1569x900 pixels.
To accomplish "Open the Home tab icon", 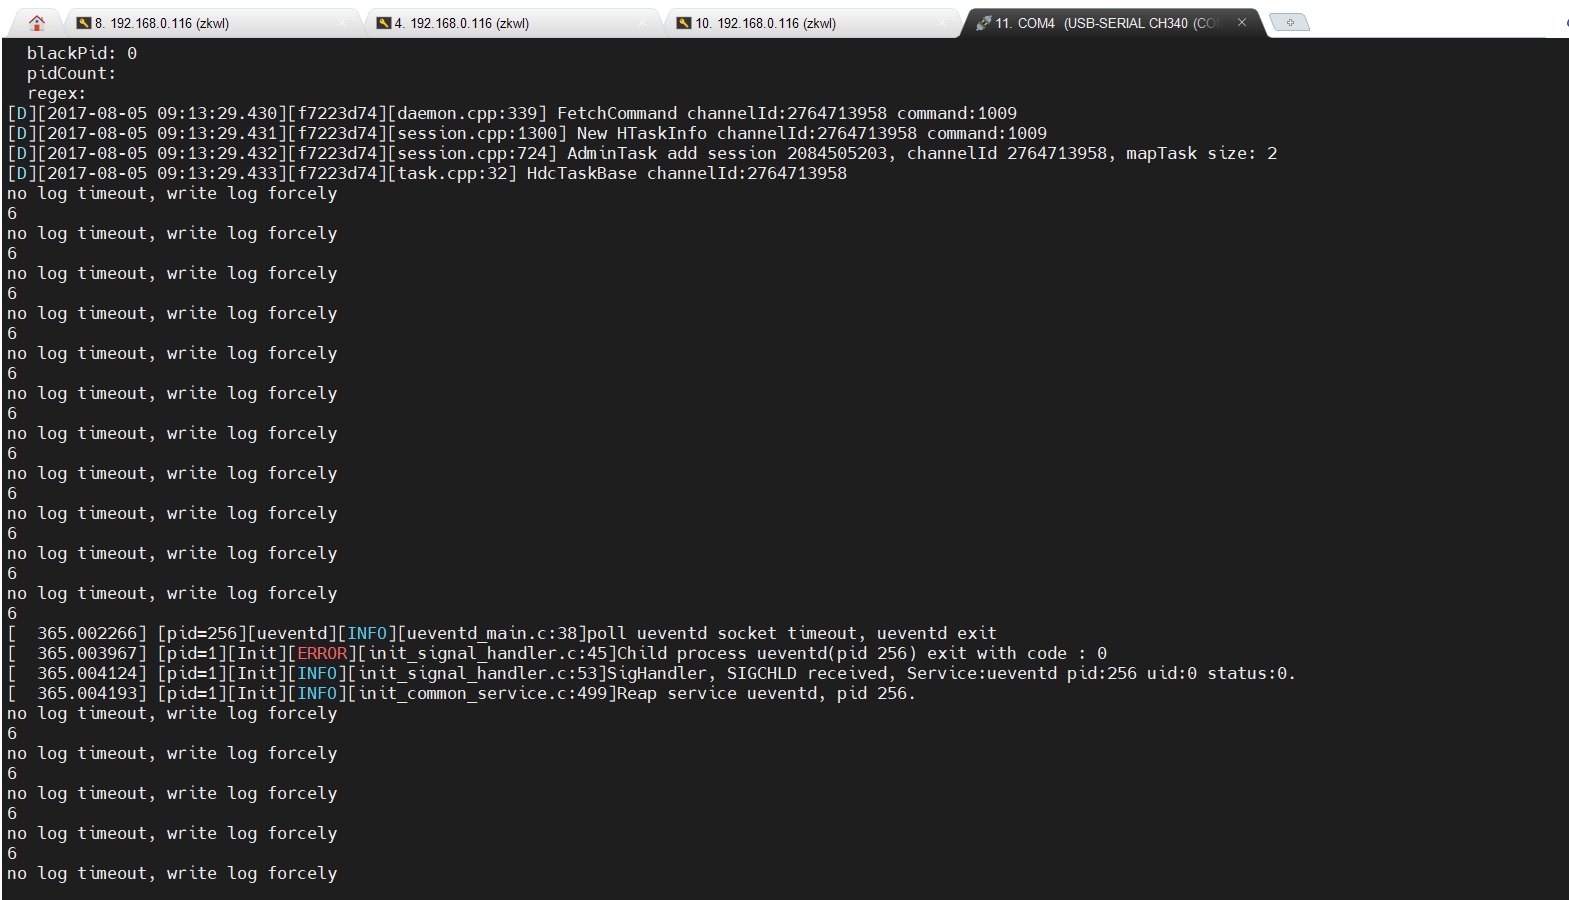I will tap(37, 22).
